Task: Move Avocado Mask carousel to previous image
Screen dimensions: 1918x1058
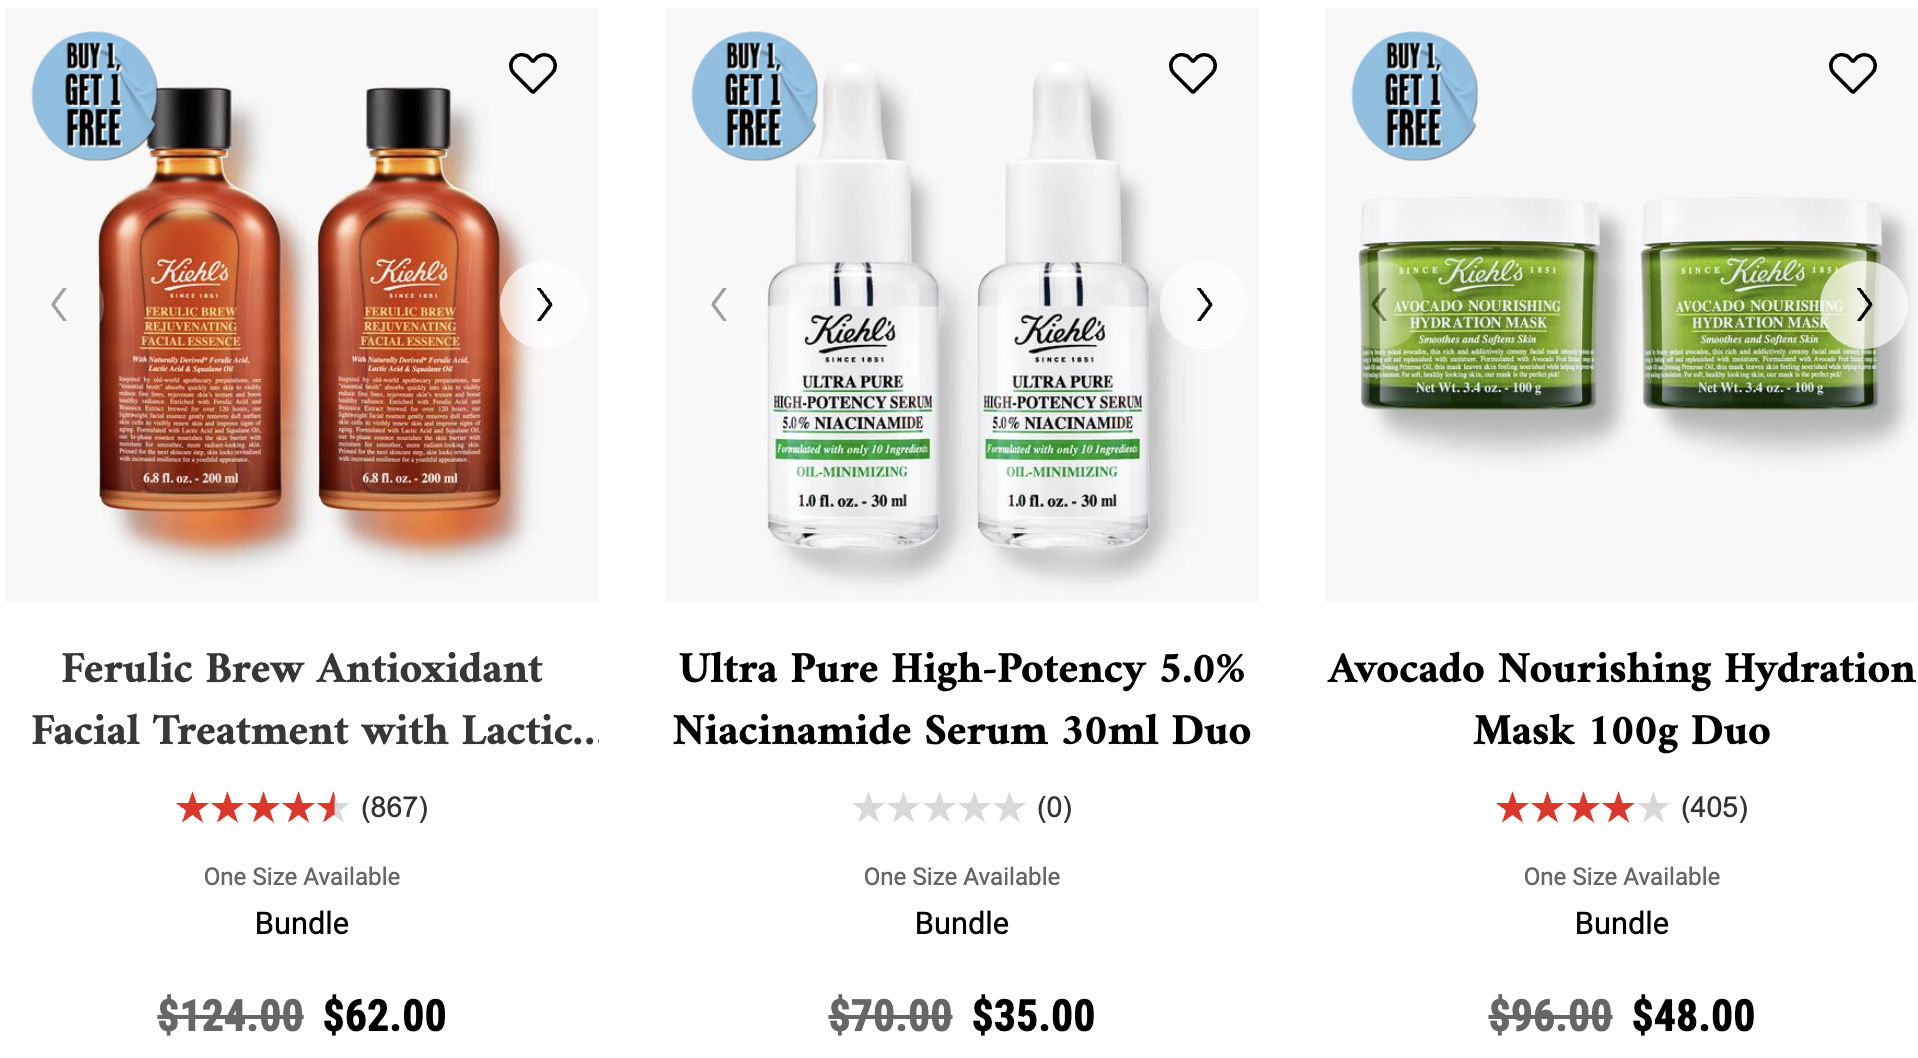Action: point(1380,304)
